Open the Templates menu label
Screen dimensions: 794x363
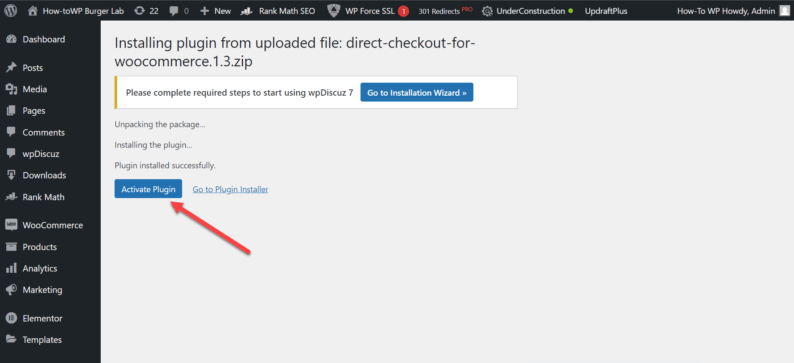tap(42, 340)
